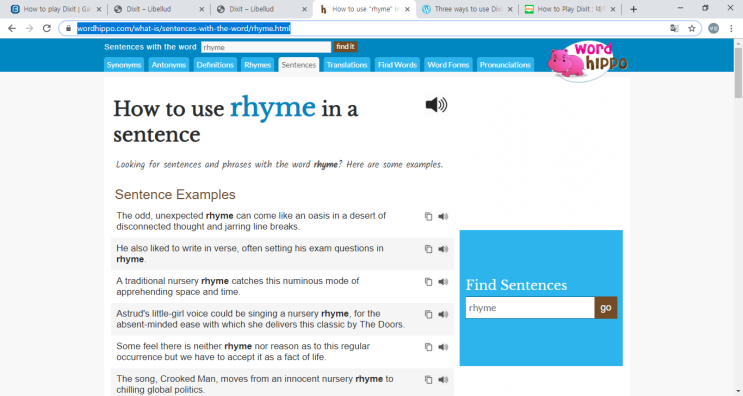Reload the current page
Viewport: 743px width, 396px height.
46,28
